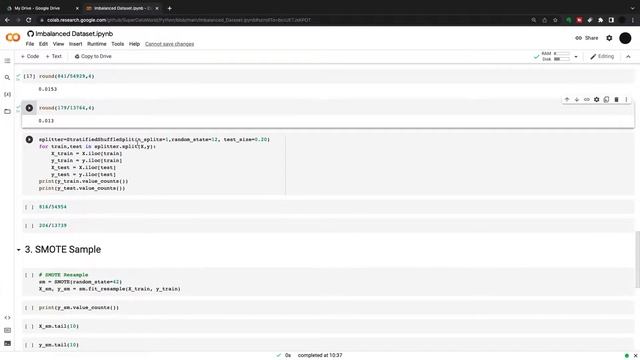Open a new browser tab
The height and width of the screenshot is (360, 640).
[169, 8]
